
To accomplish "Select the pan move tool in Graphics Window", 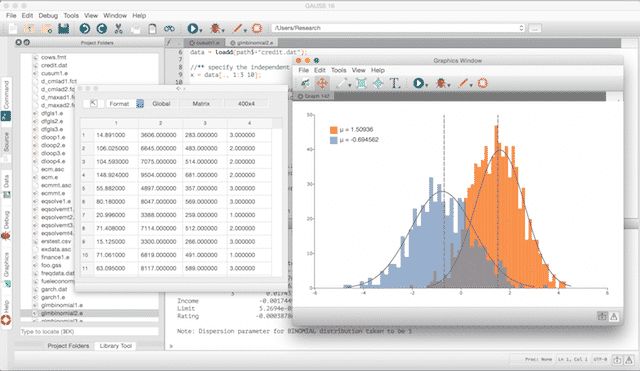I will click(x=322, y=83).
